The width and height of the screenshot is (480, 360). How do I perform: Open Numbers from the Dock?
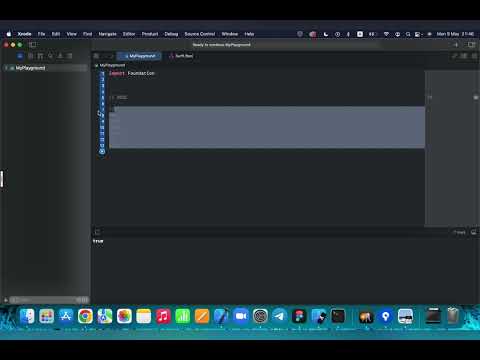pyautogui.click(x=183, y=316)
